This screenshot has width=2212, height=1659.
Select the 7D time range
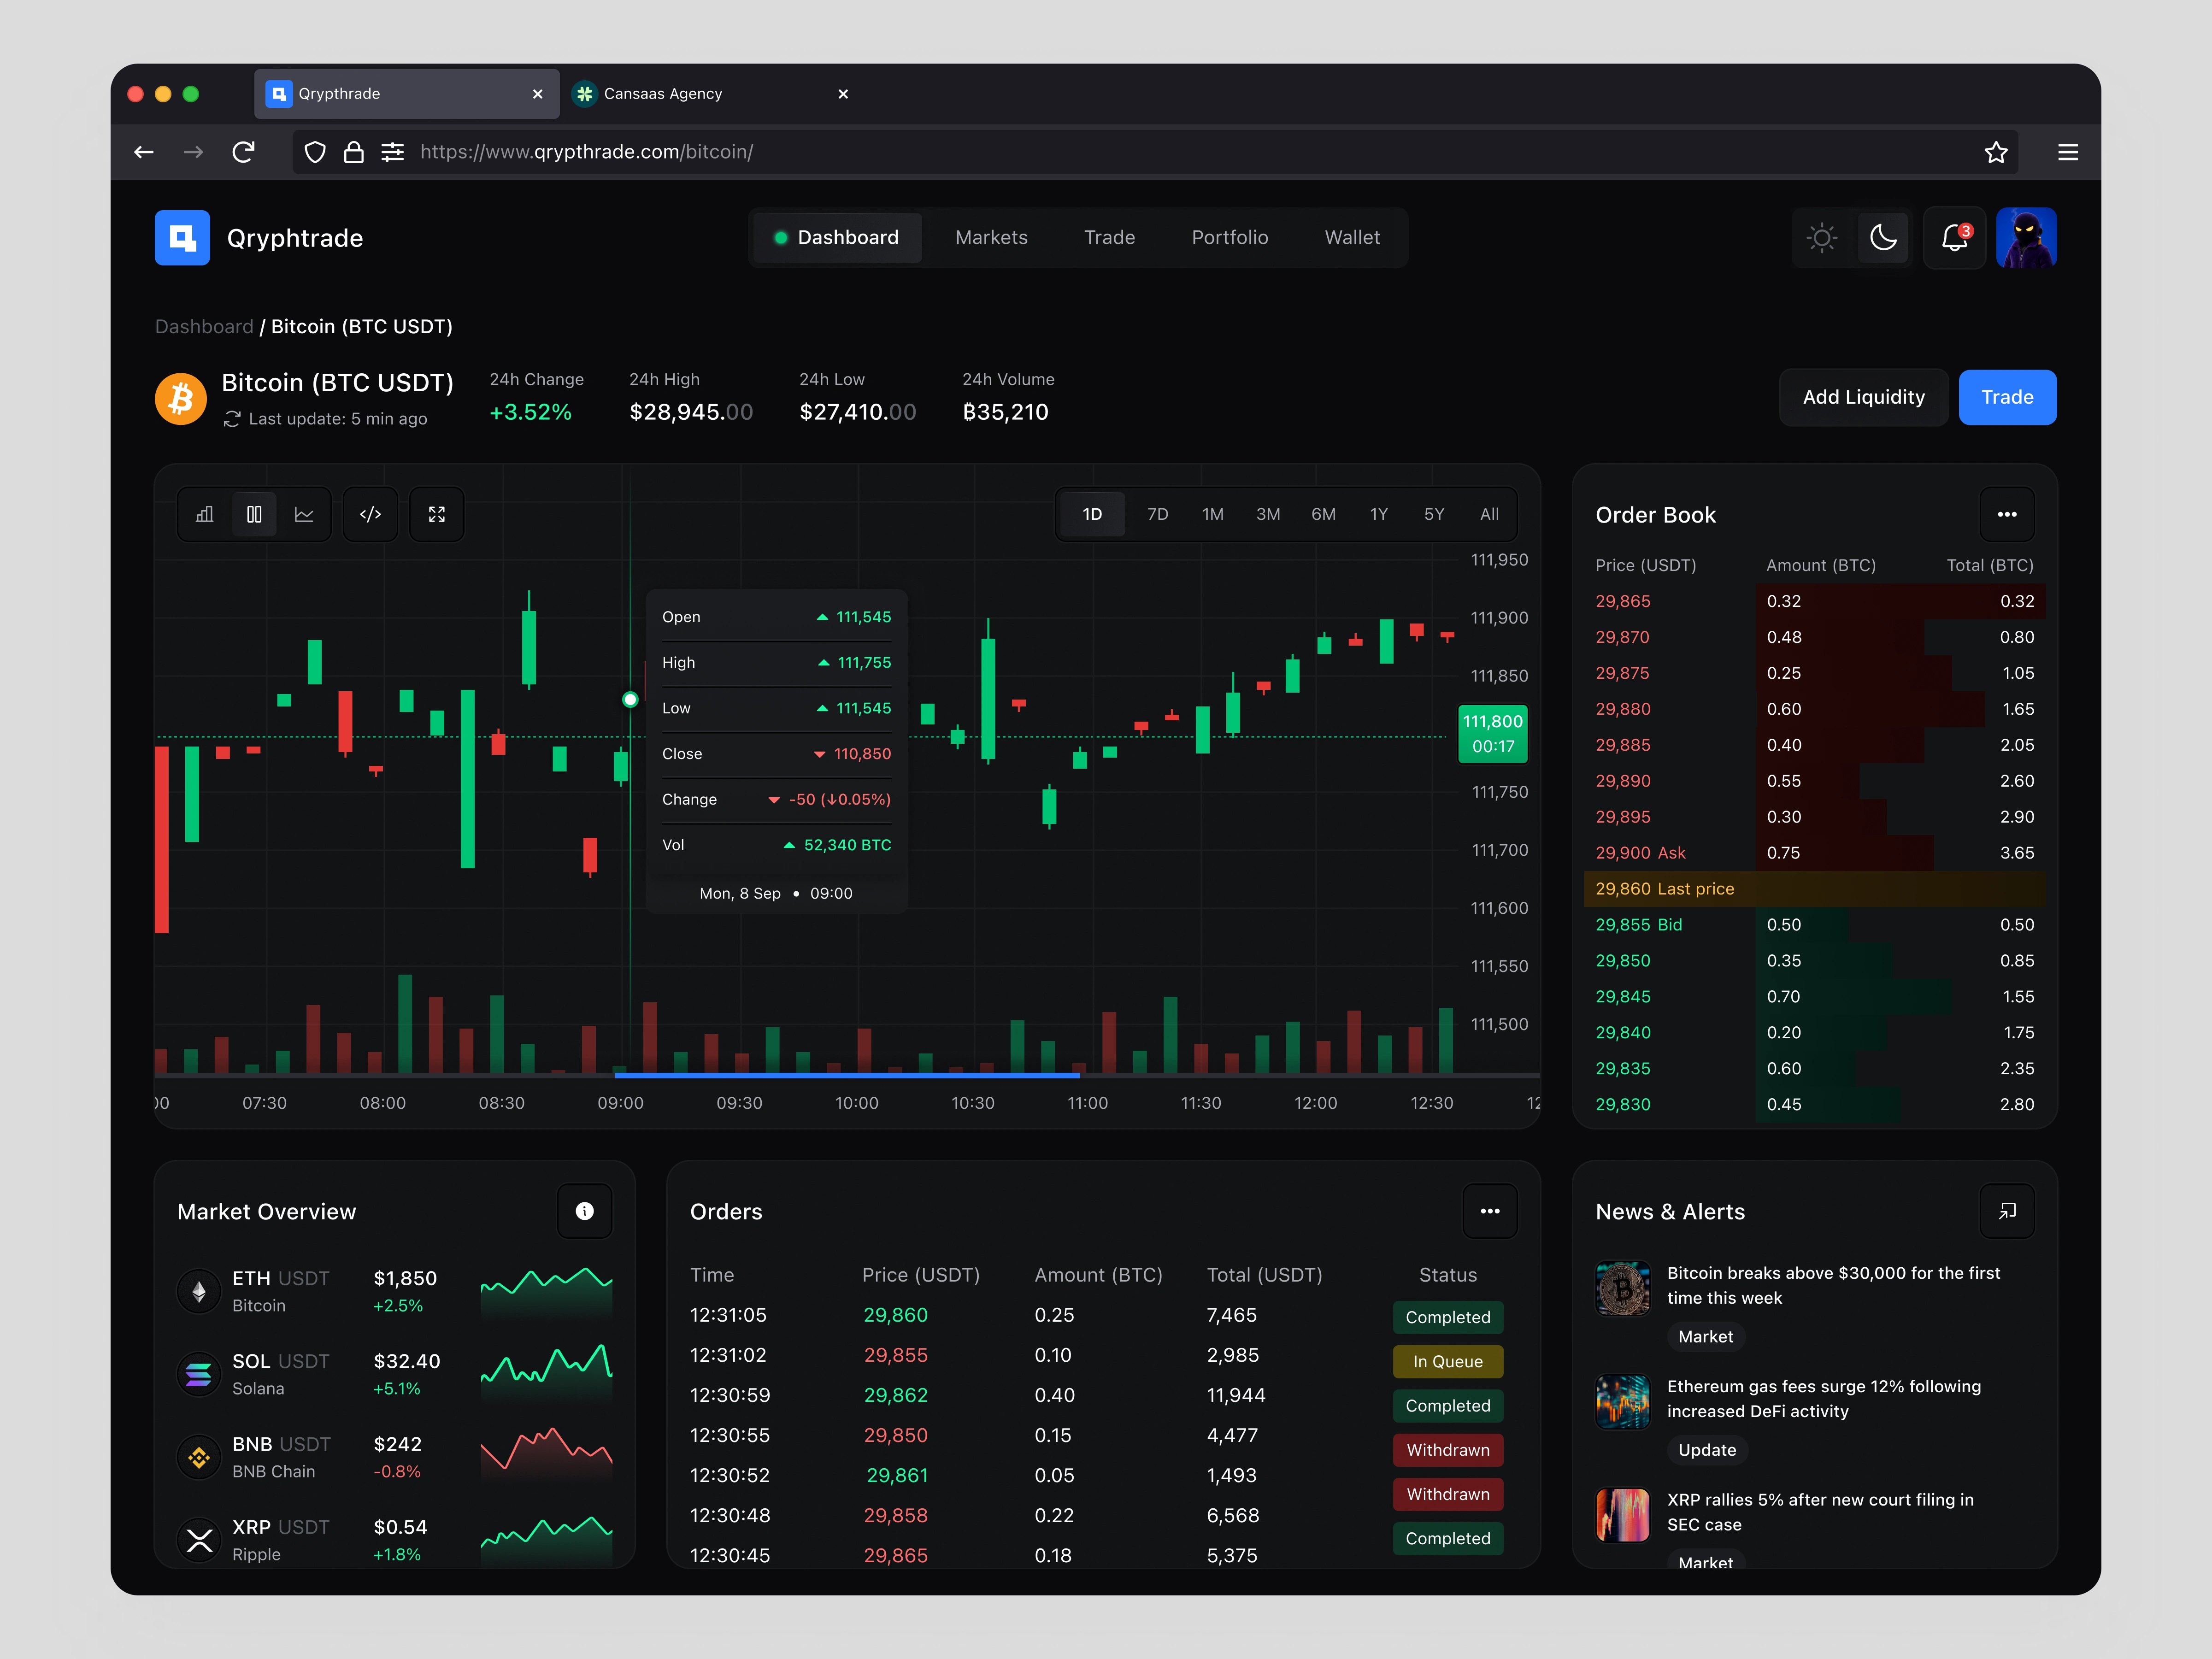click(1157, 514)
